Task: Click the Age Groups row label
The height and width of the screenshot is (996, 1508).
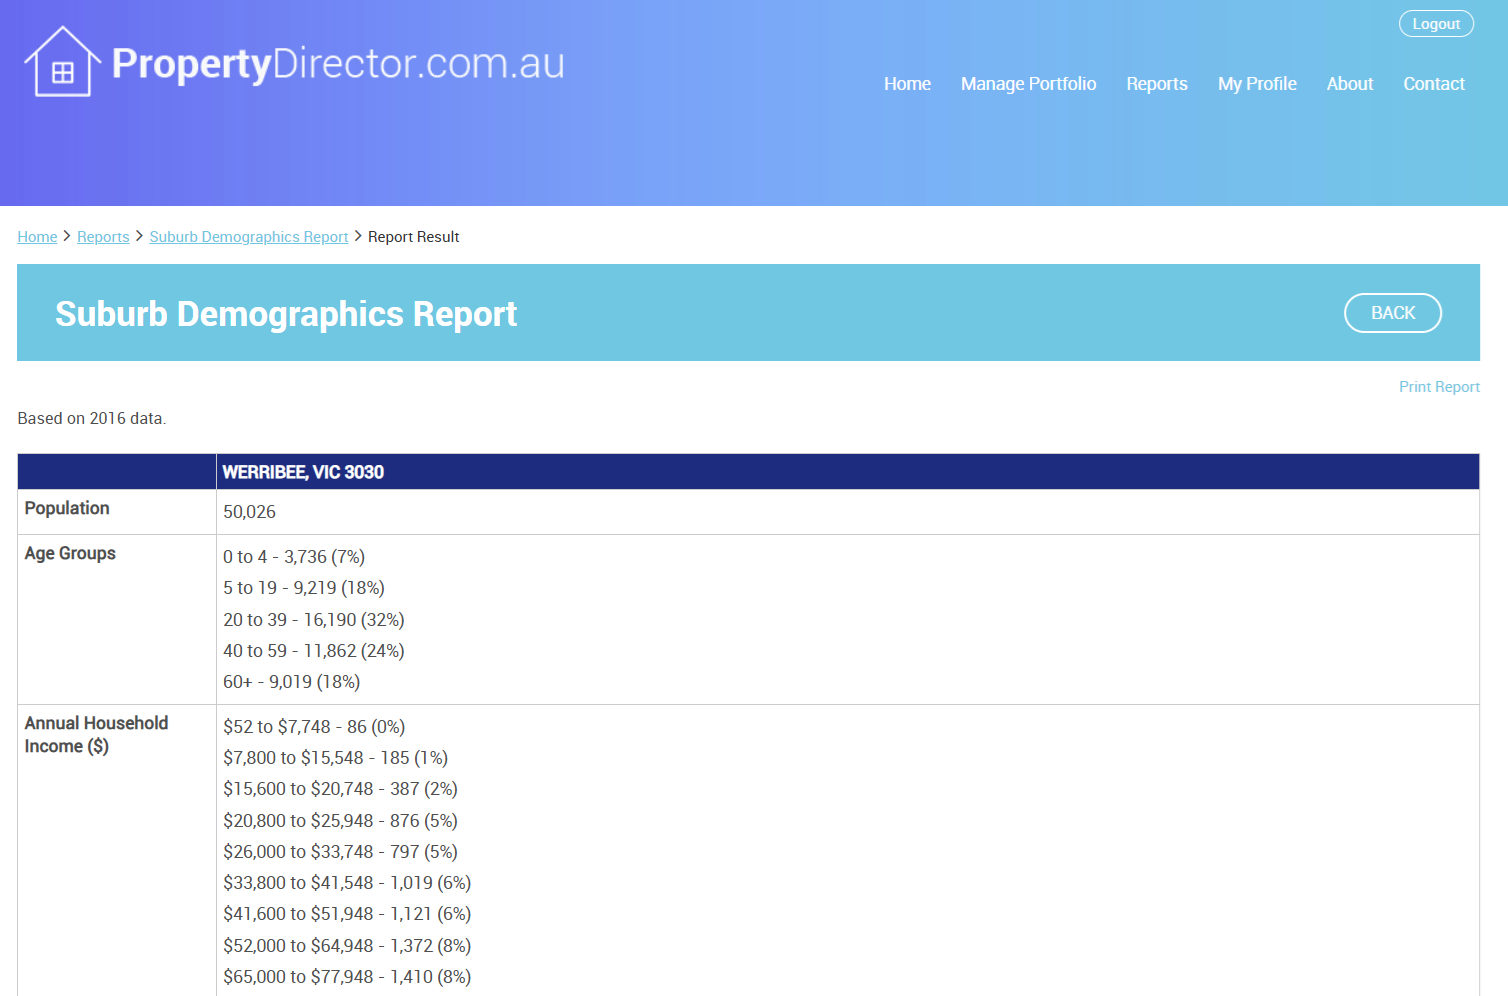Action: (70, 554)
